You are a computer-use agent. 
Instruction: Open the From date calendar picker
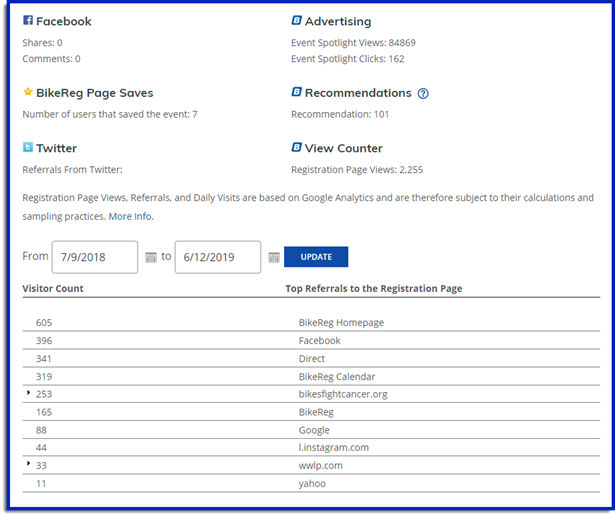[151, 257]
